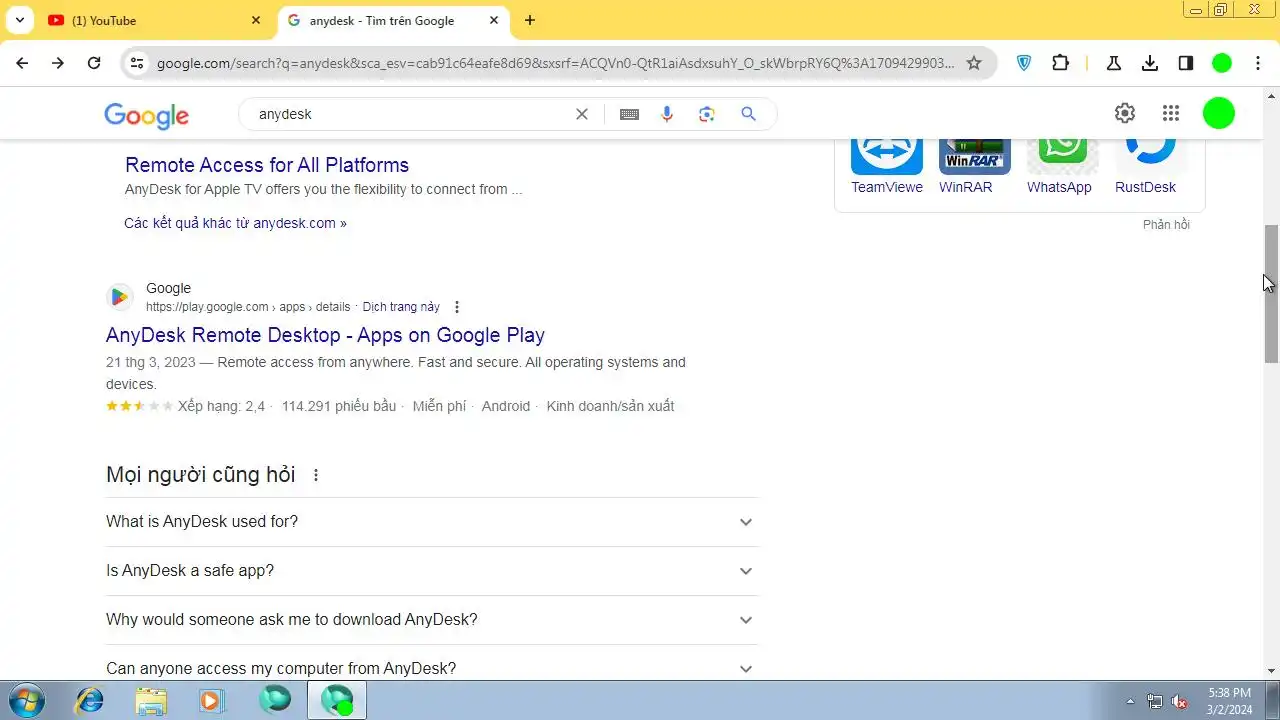Click the browser forward arrow
This screenshot has width=1280, height=720.
click(58, 63)
